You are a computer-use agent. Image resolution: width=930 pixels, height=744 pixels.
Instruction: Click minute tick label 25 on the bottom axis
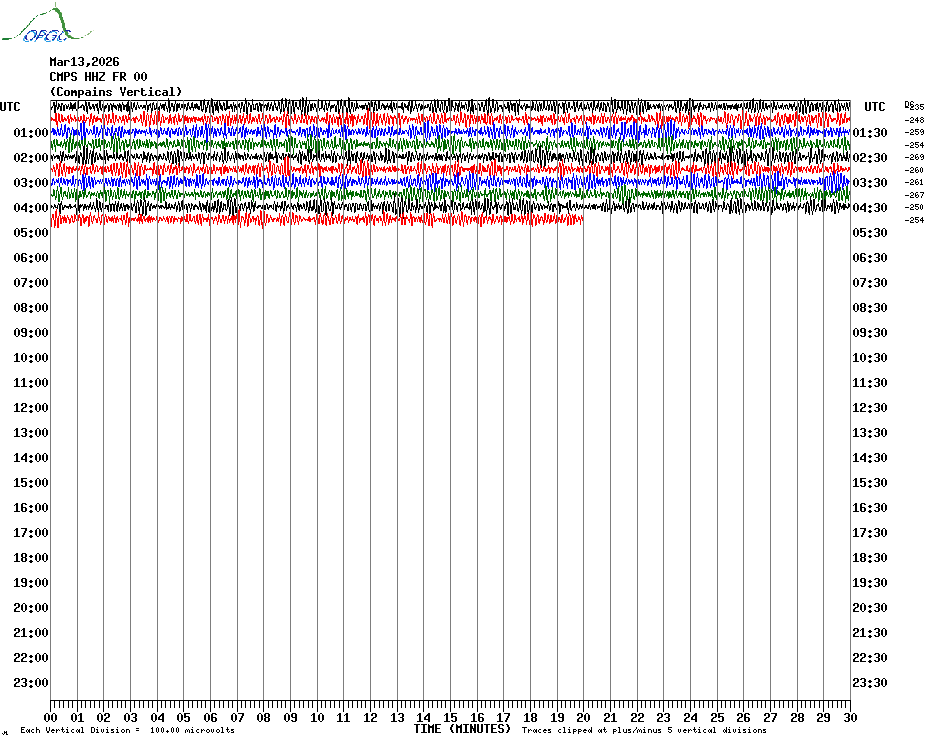coord(717,717)
